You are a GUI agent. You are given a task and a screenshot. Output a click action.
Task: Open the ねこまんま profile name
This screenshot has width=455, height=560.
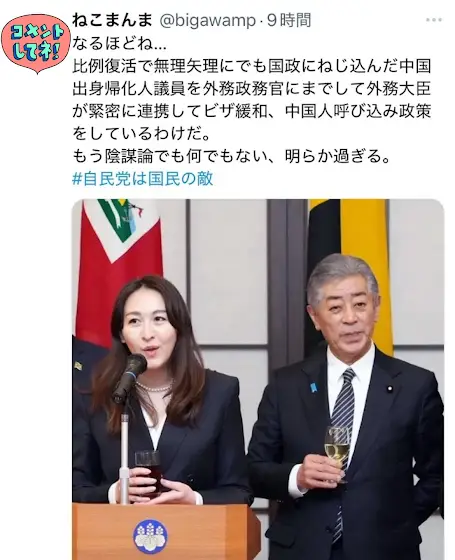pos(112,20)
